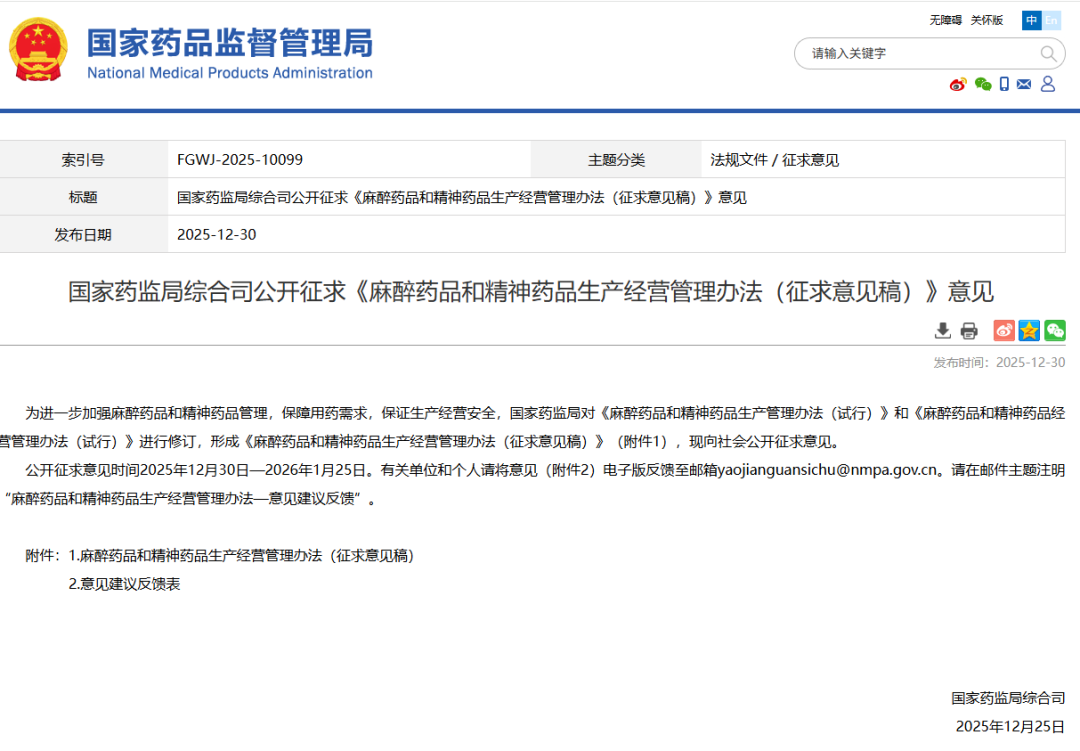The width and height of the screenshot is (1080, 751).
Task: Open the Weibo icon below the search bar
Action: (957, 84)
